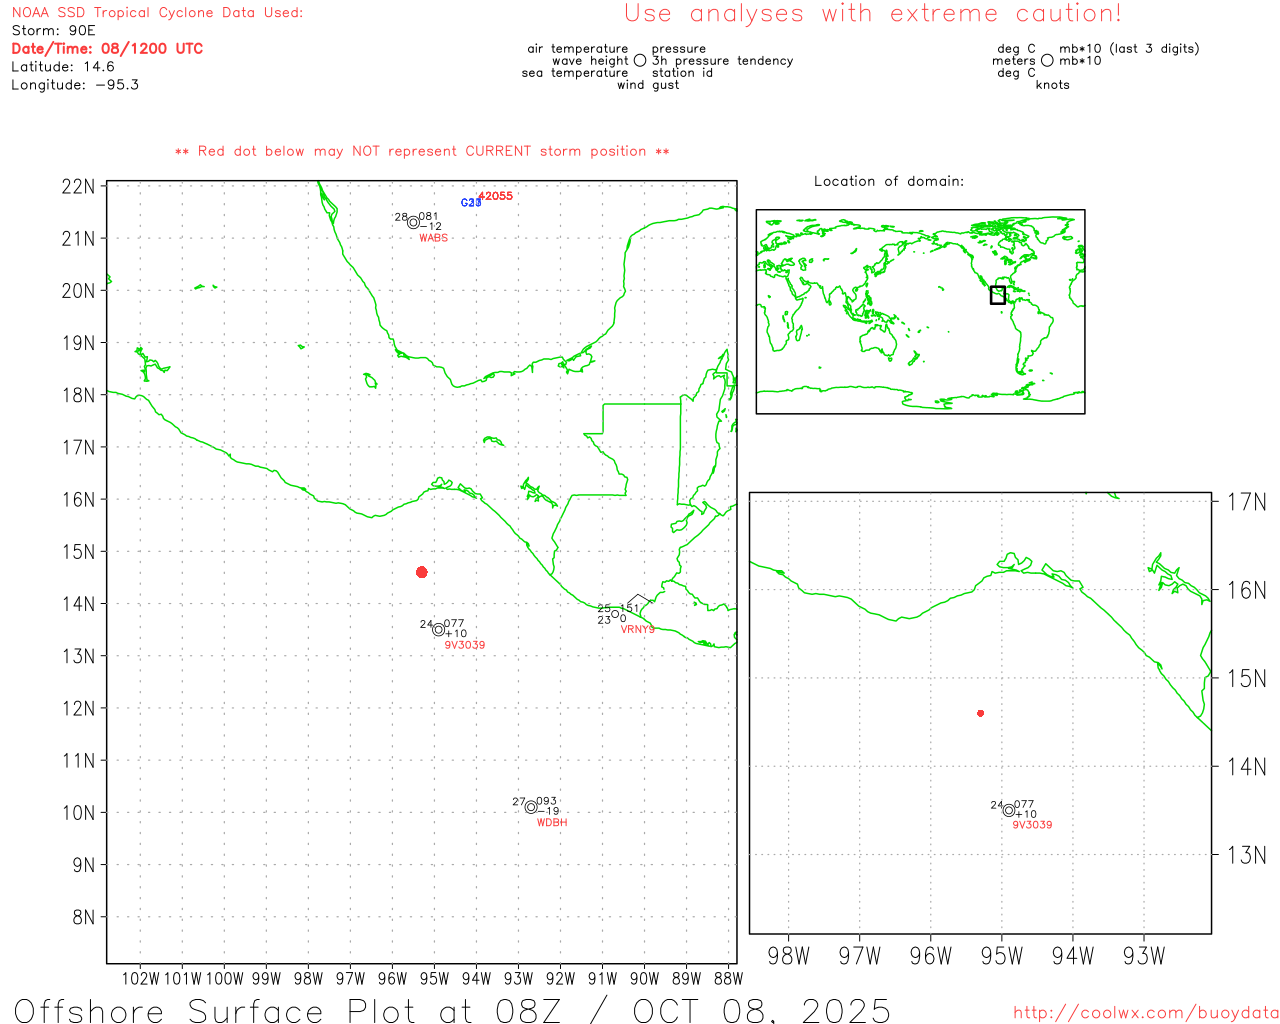The image size is (1280, 1024).
Task: Click the units legend circle beside 'meters'
Action: [1047, 61]
